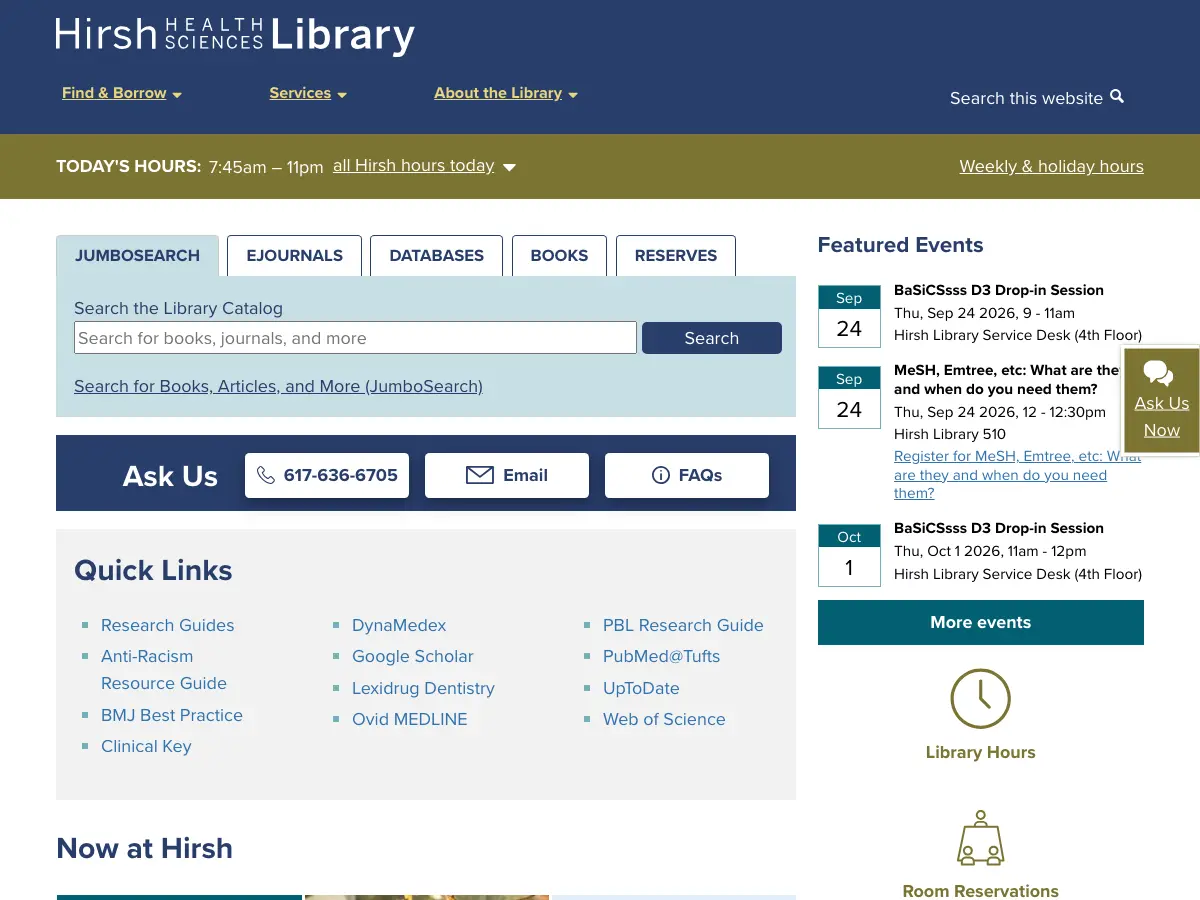1200x900 pixels.
Task: Open MeSH, Emtree, etc event title
Action: pyautogui.click(x=1007, y=379)
